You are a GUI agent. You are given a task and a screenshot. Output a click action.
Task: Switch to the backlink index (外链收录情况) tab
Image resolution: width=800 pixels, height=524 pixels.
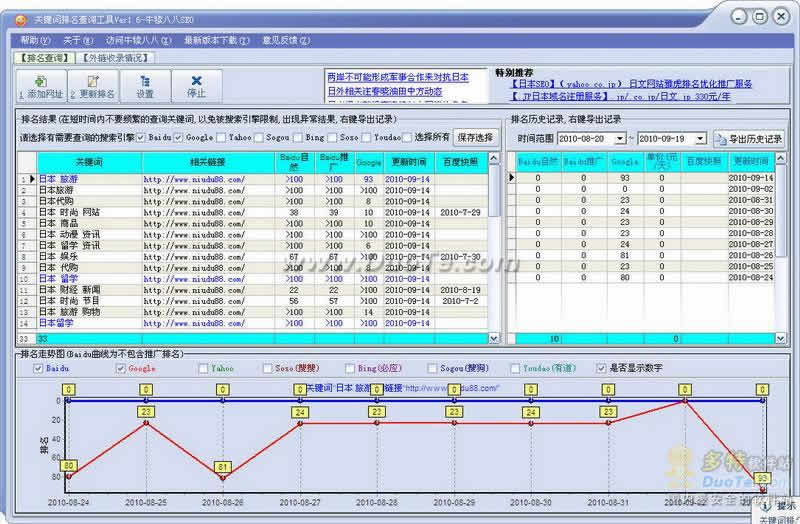click(115, 58)
